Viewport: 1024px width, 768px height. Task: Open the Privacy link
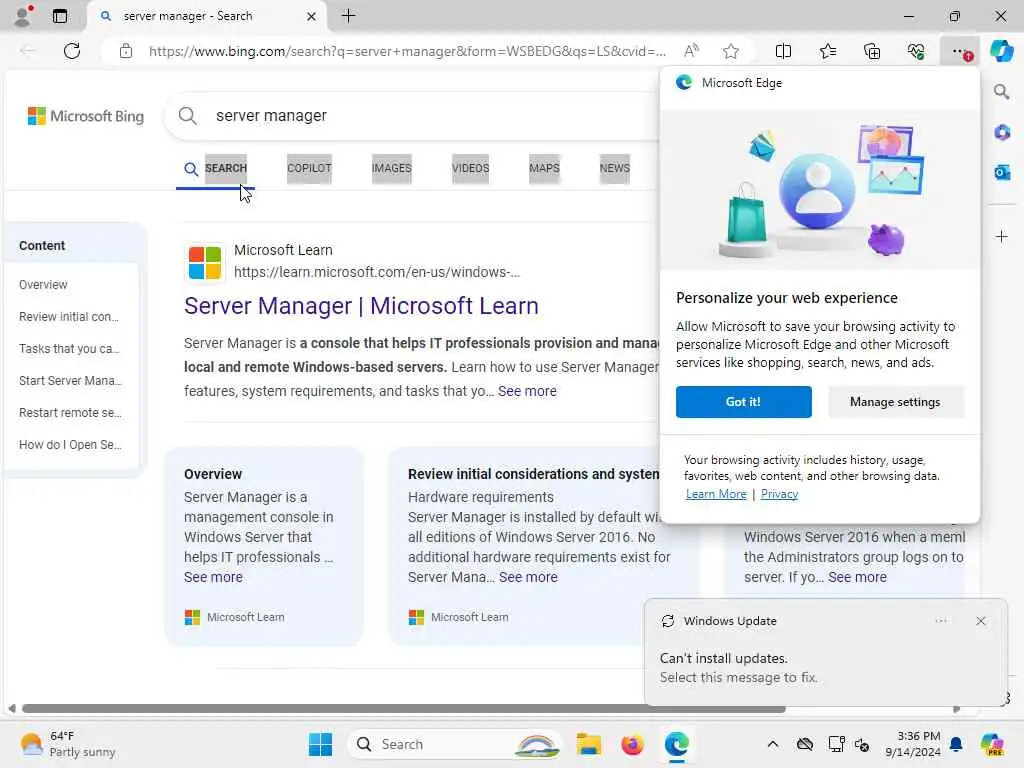[779, 494]
